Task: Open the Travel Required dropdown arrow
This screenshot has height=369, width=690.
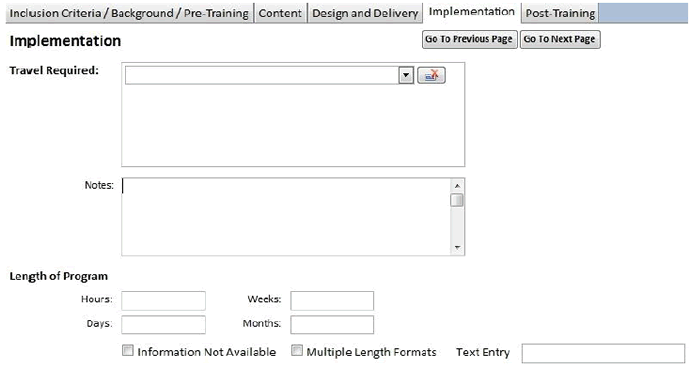Action: click(x=406, y=75)
